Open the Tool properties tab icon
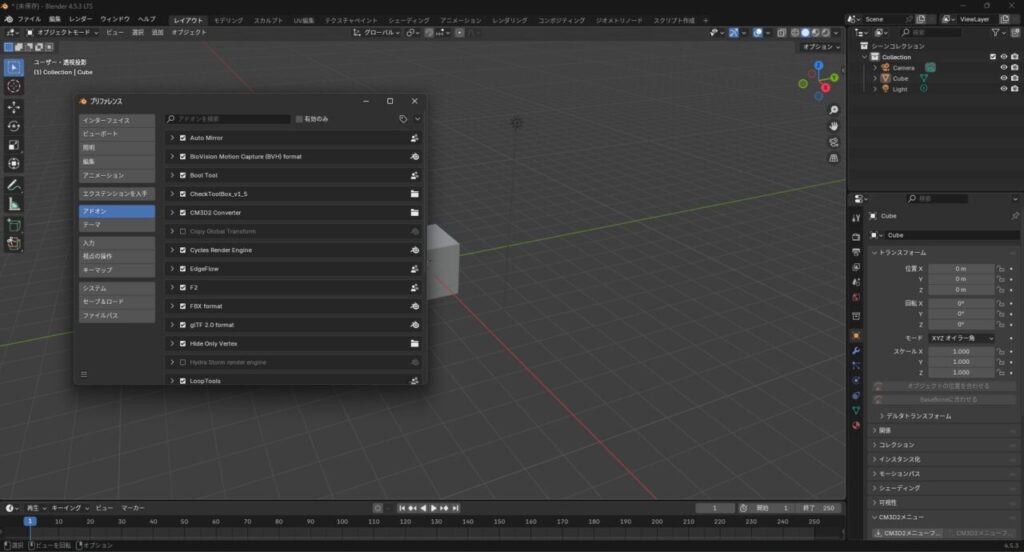Screen dimensions: 1024x552 pos(856,218)
